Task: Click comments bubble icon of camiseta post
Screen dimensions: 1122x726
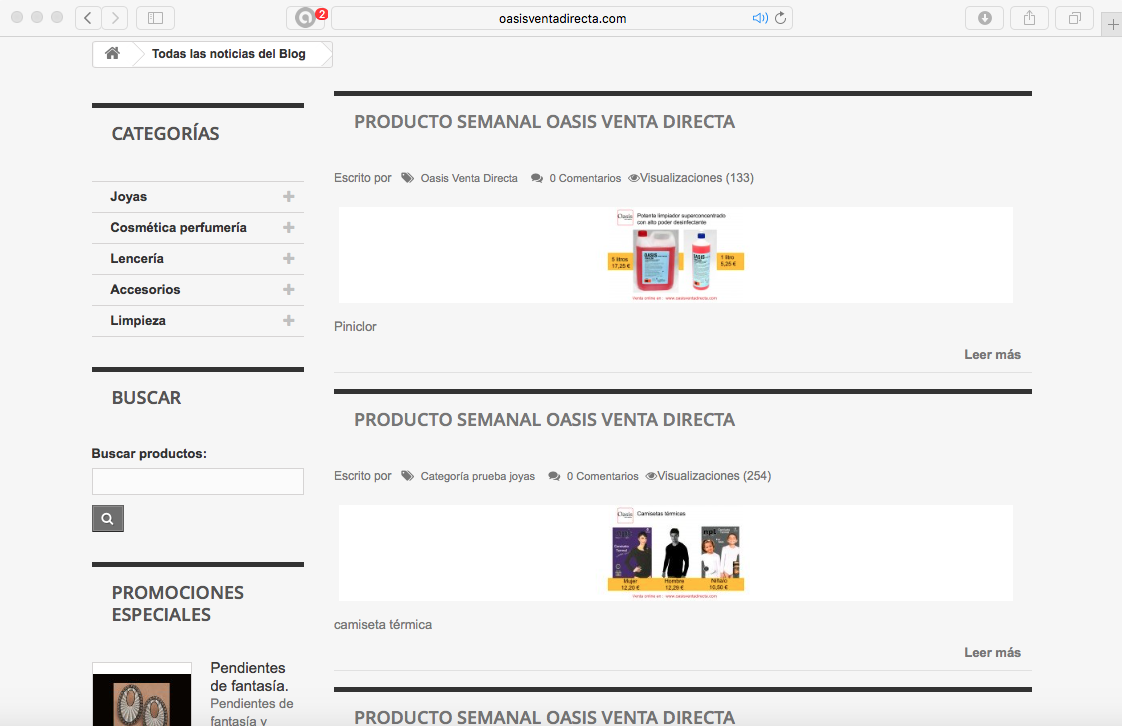Action: (554, 476)
